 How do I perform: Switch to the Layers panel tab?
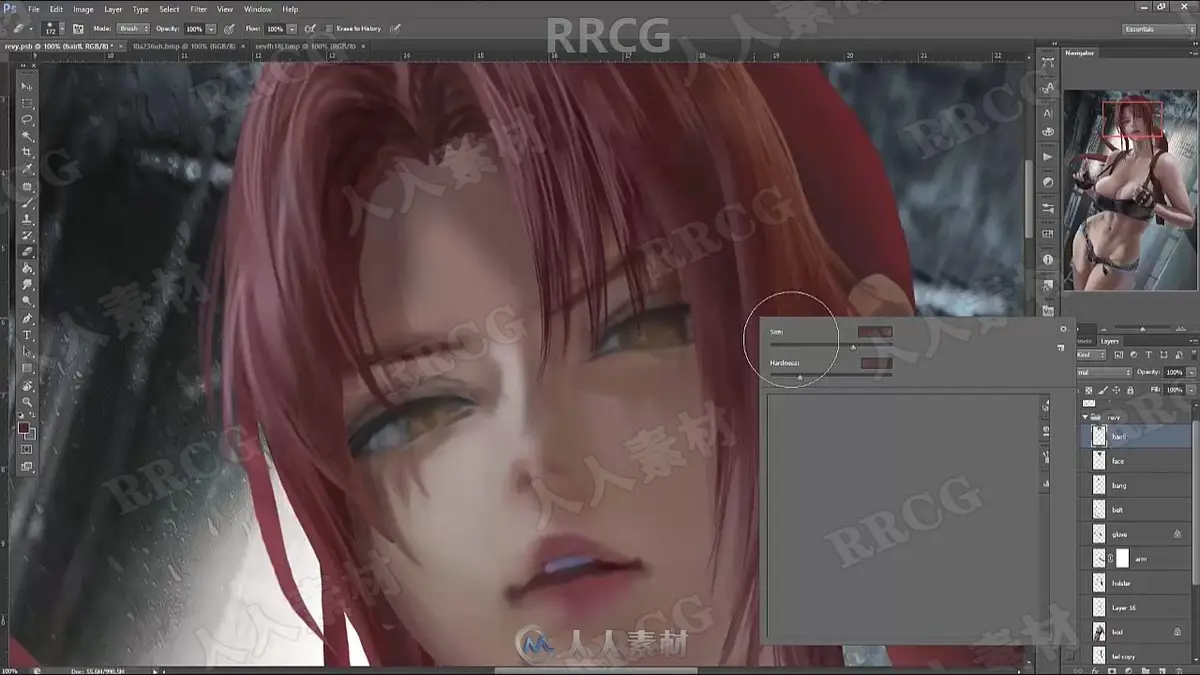(x=1110, y=341)
